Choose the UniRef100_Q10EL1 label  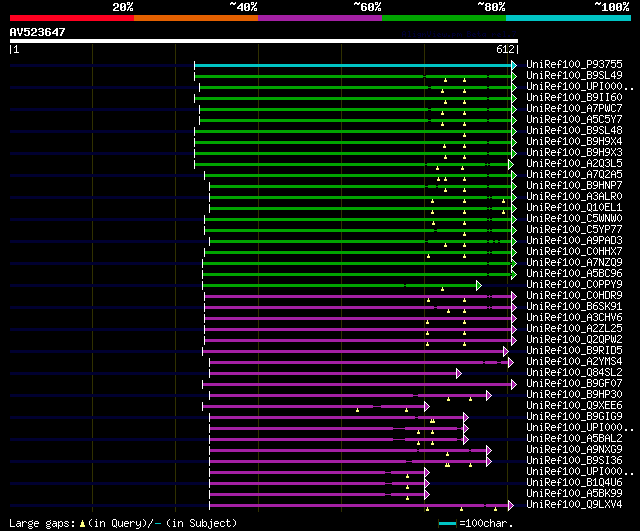[574, 208]
